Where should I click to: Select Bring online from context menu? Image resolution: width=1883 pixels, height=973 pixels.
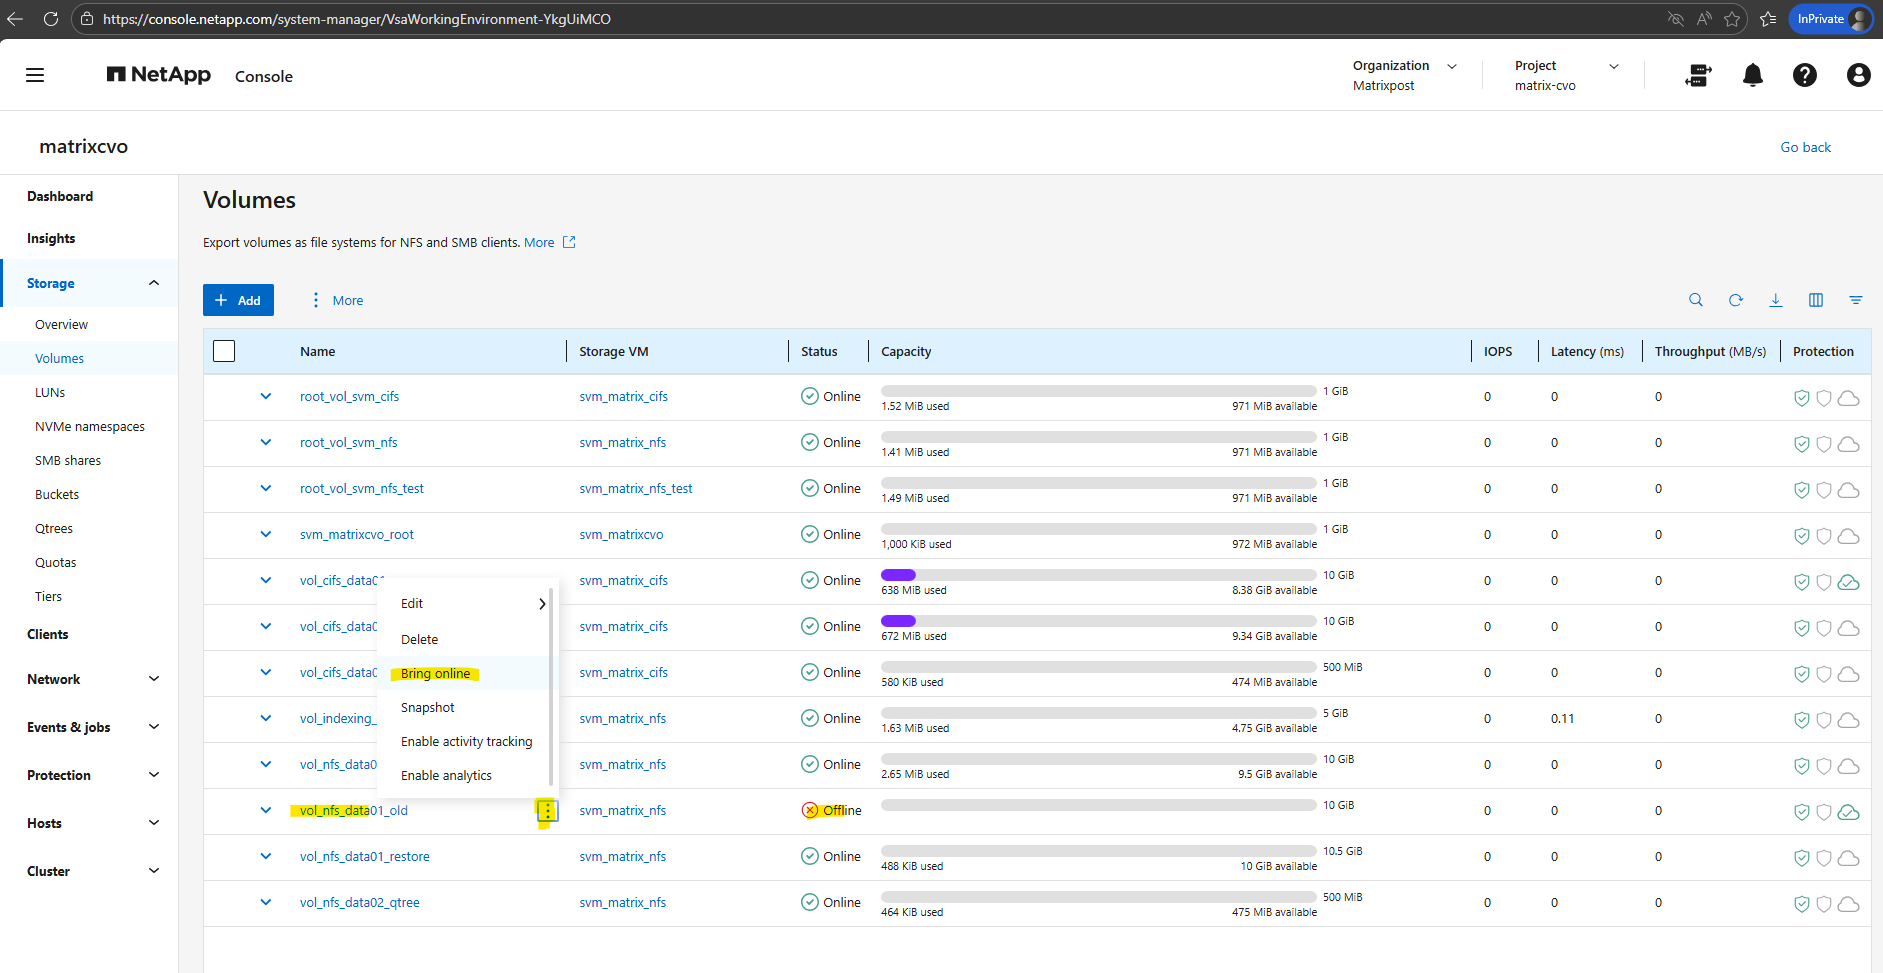(x=435, y=673)
